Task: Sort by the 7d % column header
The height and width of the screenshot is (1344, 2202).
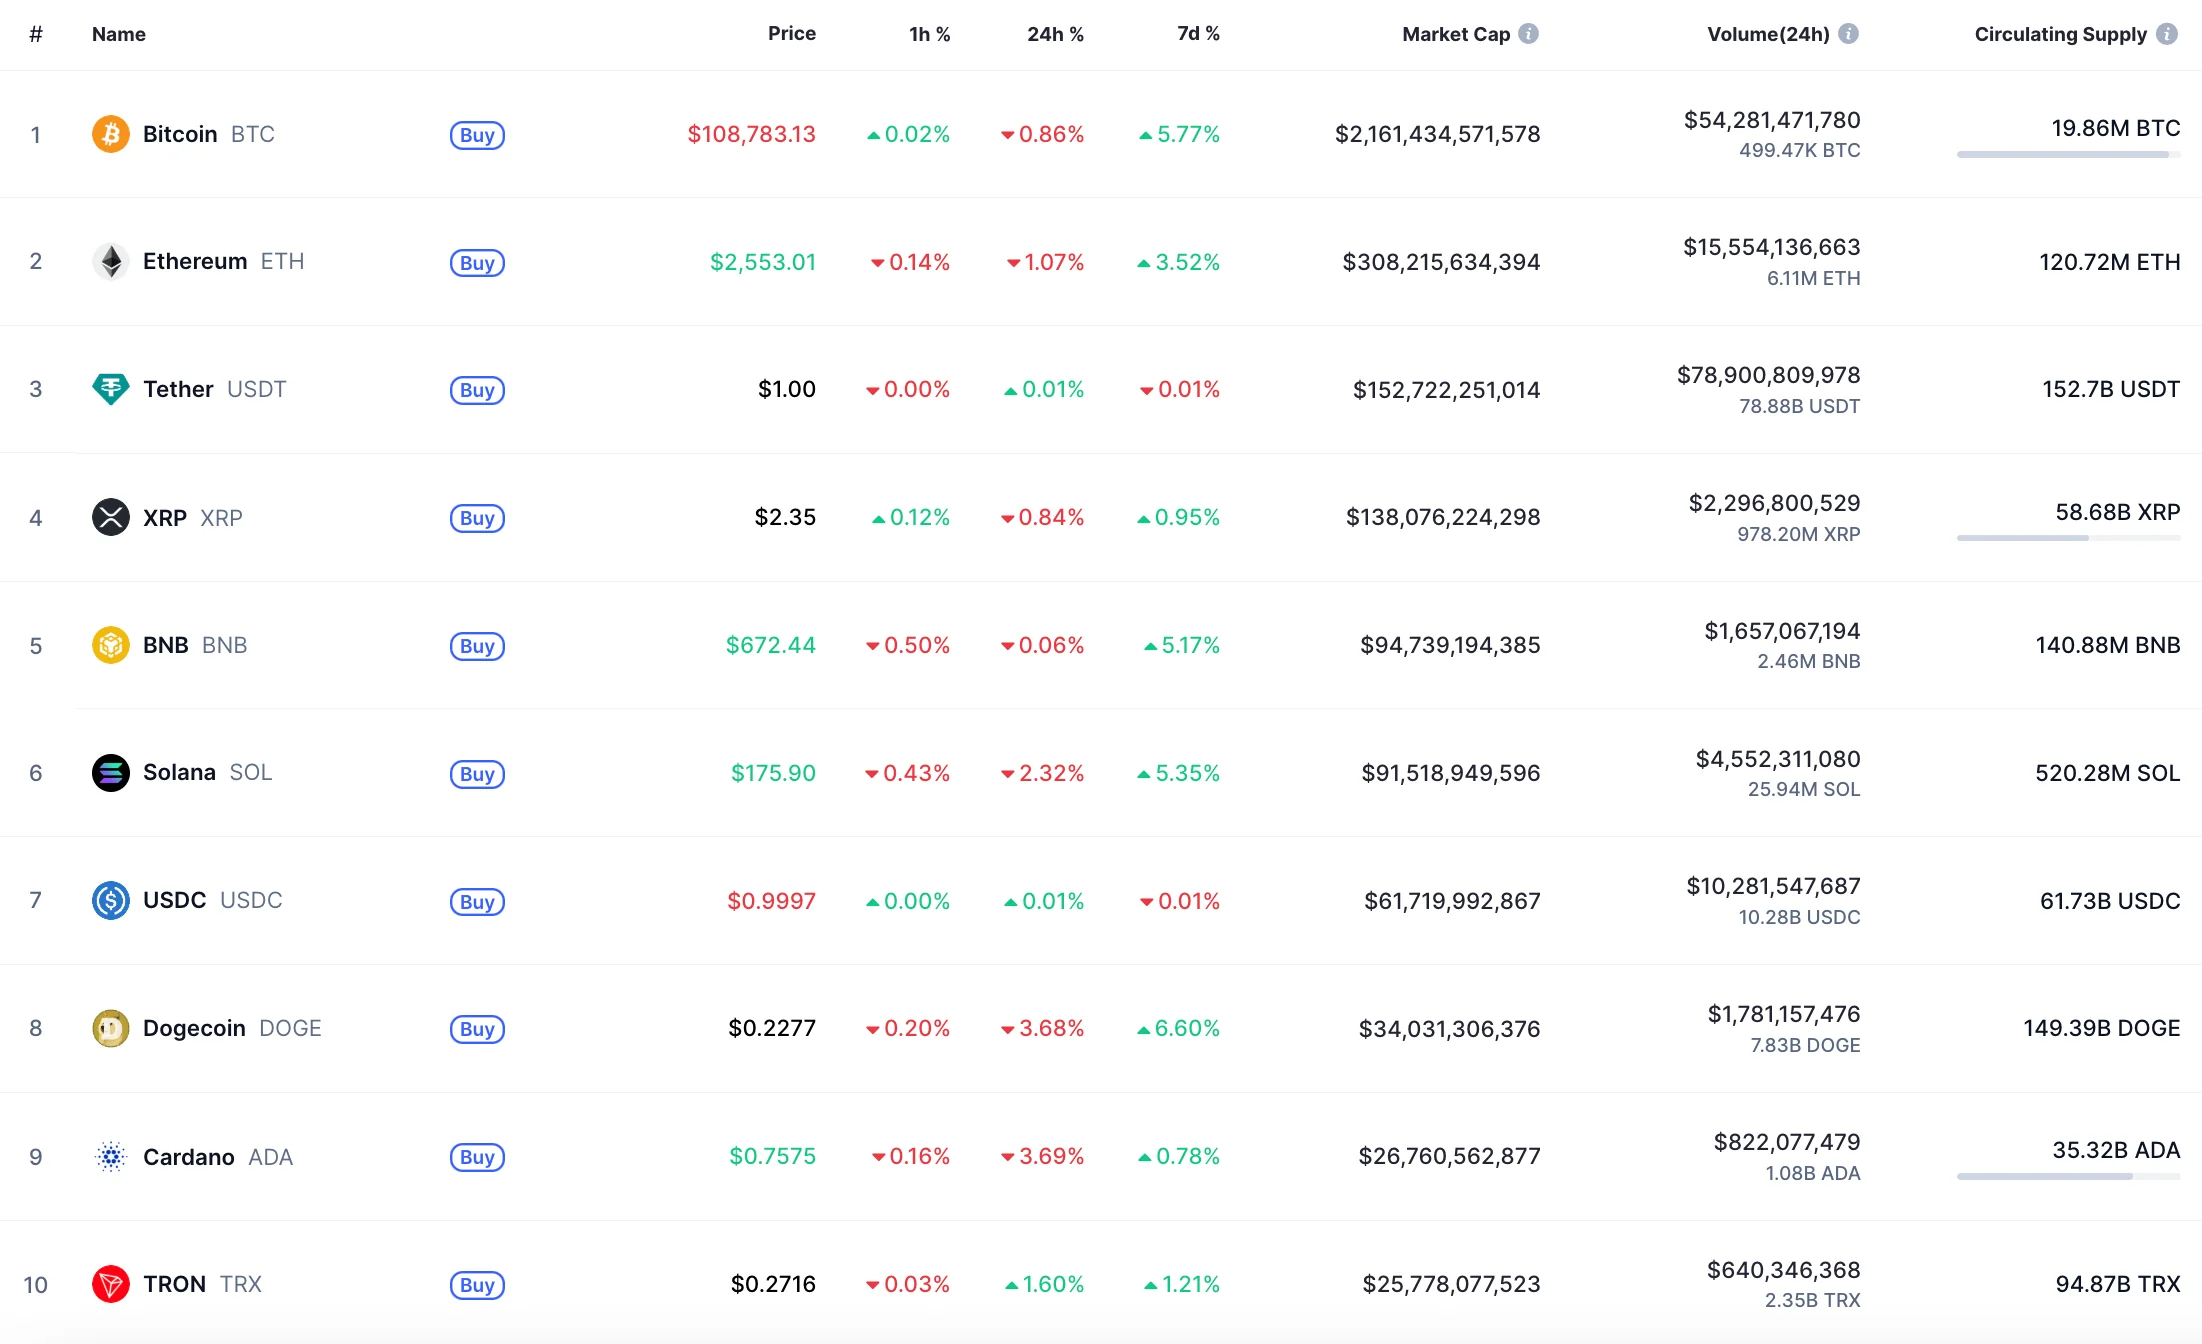Action: point(1198,33)
